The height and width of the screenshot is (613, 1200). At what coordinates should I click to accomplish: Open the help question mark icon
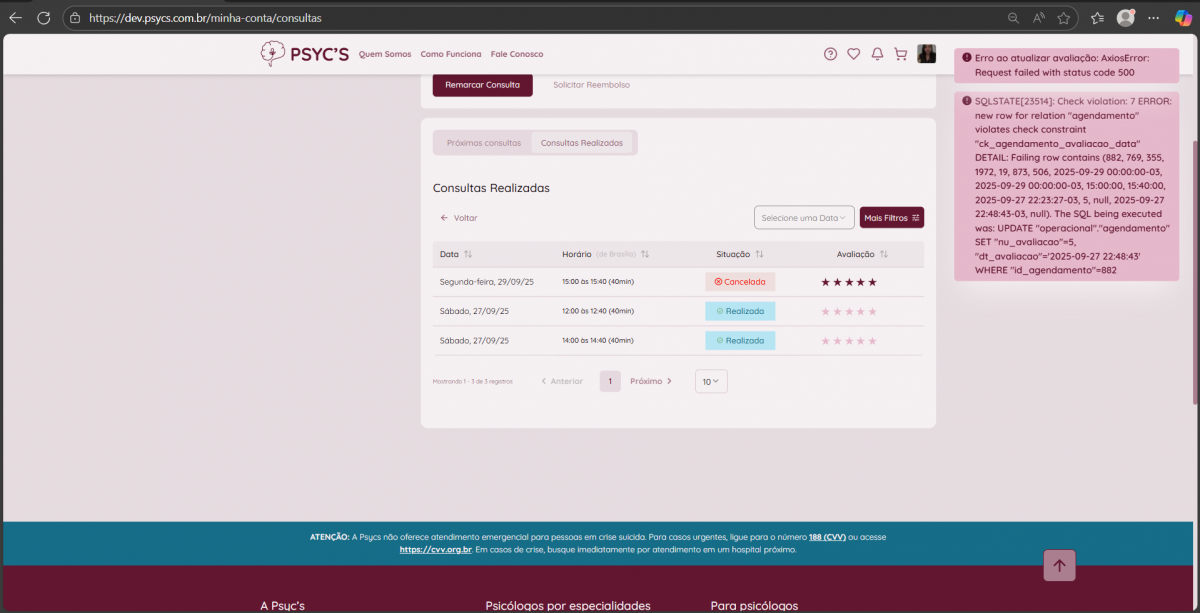tap(830, 54)
